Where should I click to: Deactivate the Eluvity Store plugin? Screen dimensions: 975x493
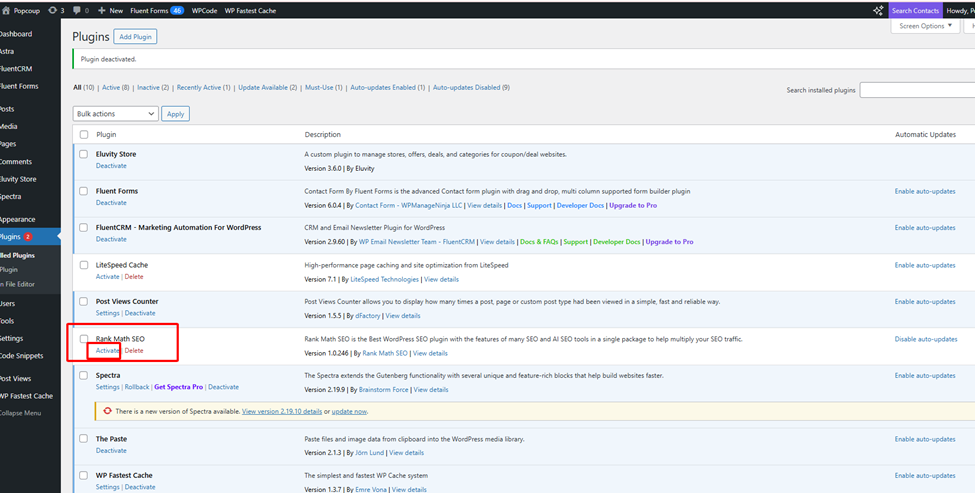pyautogui.click(x=111, y=166)
